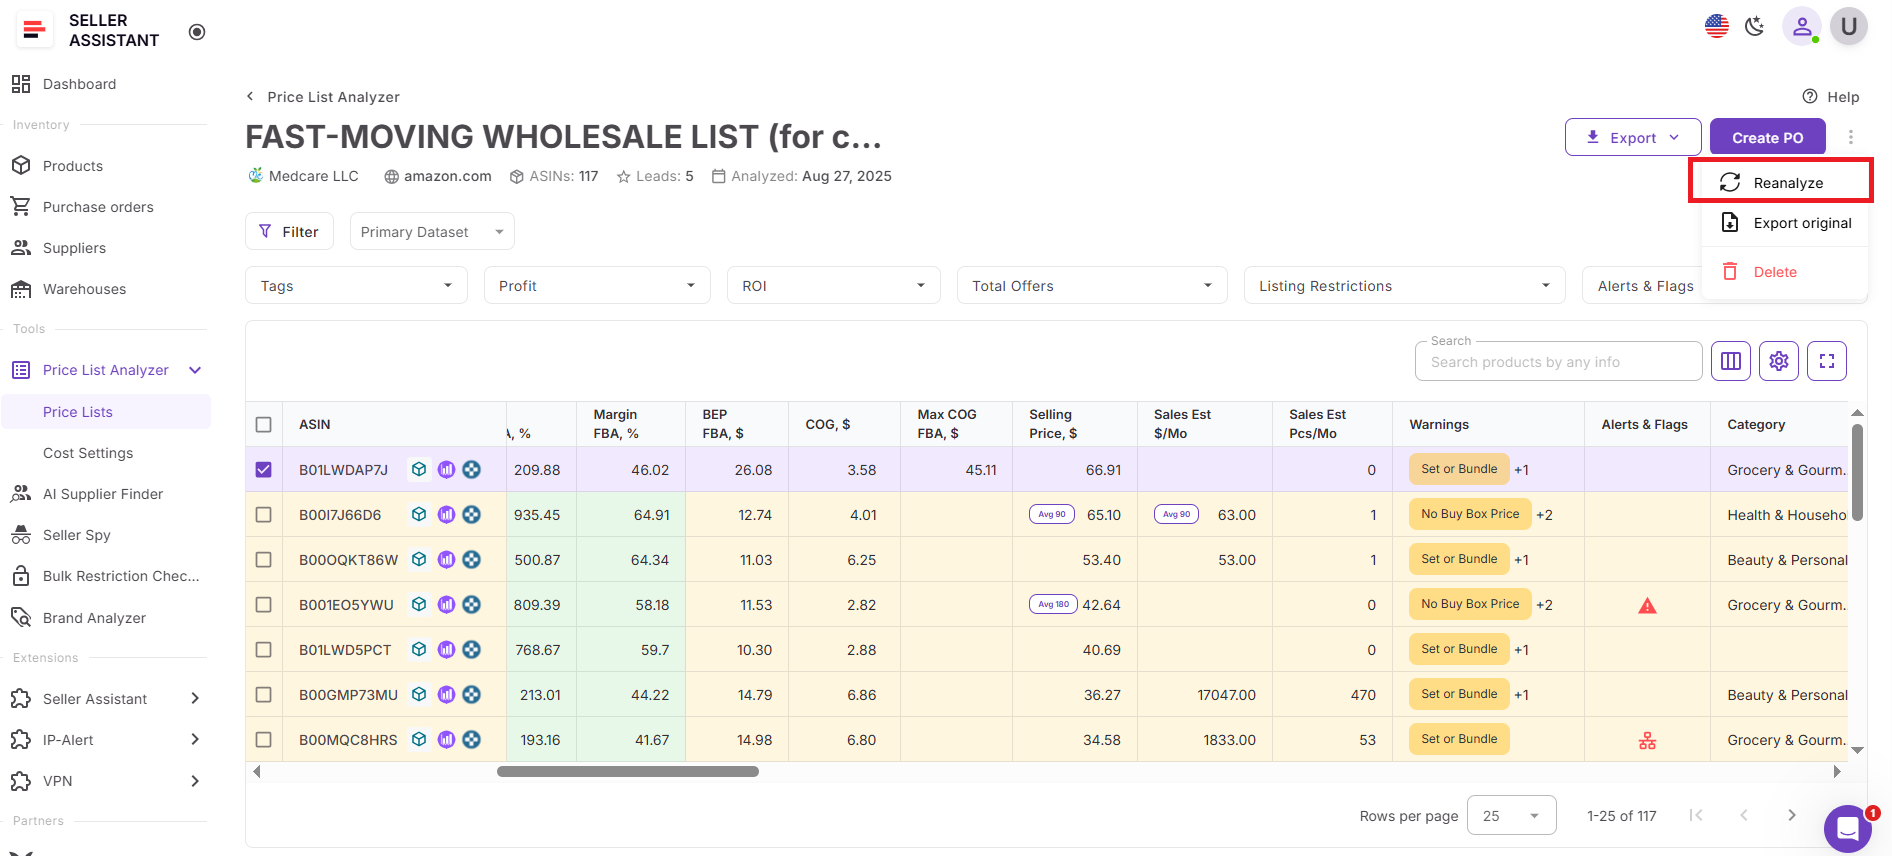The image size is (1892, 856).
Task: Click the Seller Assistant logo icon
Action: coord(34,30)
